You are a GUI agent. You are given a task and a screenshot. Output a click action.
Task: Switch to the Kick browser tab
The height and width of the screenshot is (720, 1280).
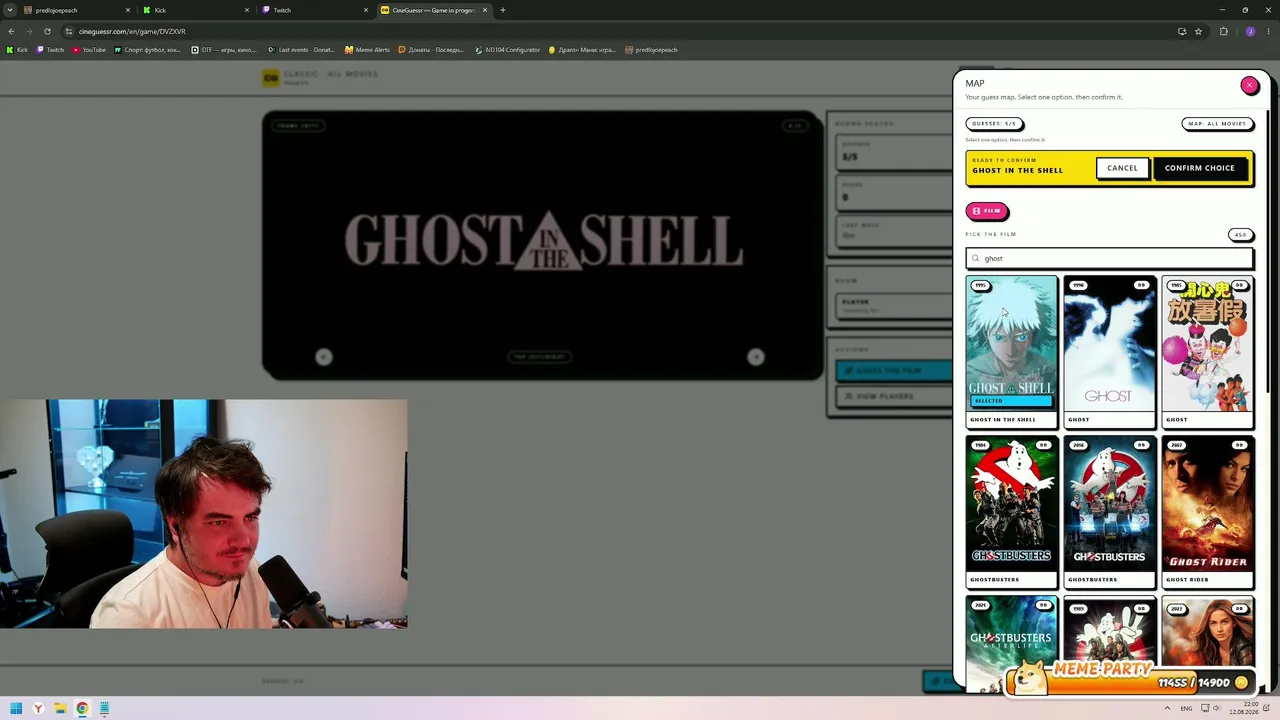[195, 10]
